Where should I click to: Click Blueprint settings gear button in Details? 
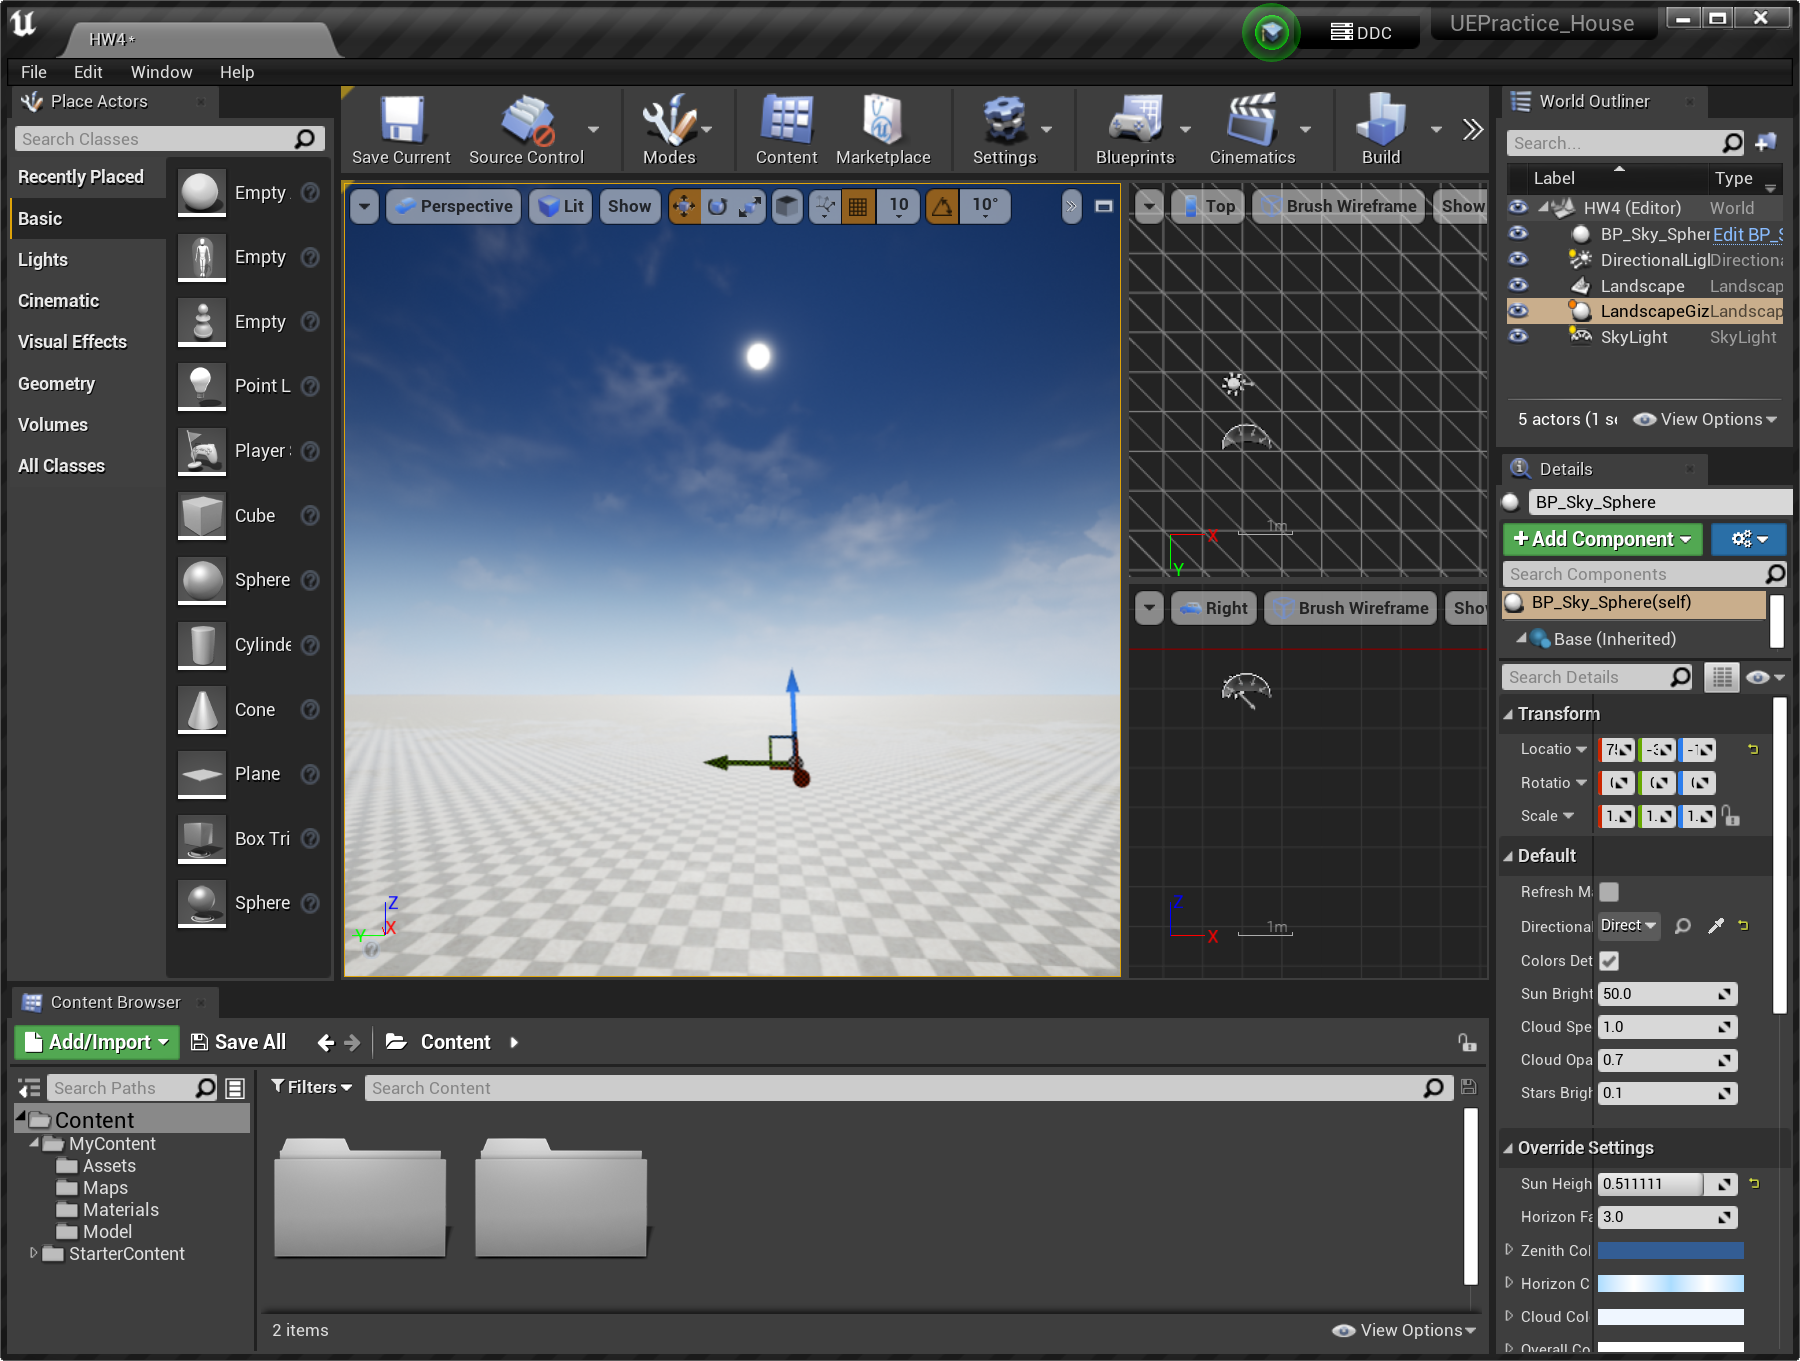(1748, 539)
